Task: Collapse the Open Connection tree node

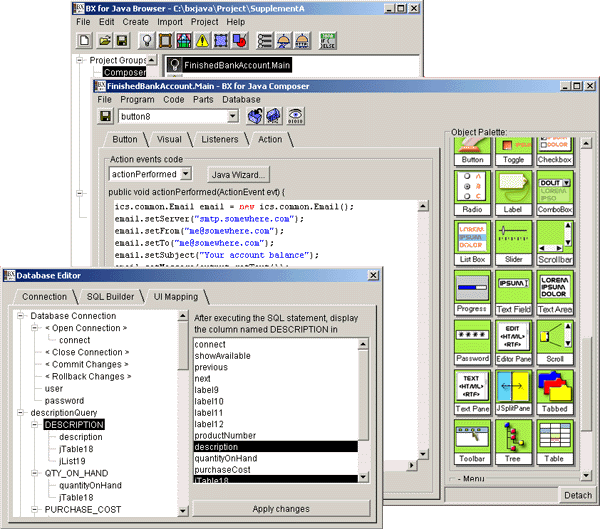Action: click(x=35, y=328)
